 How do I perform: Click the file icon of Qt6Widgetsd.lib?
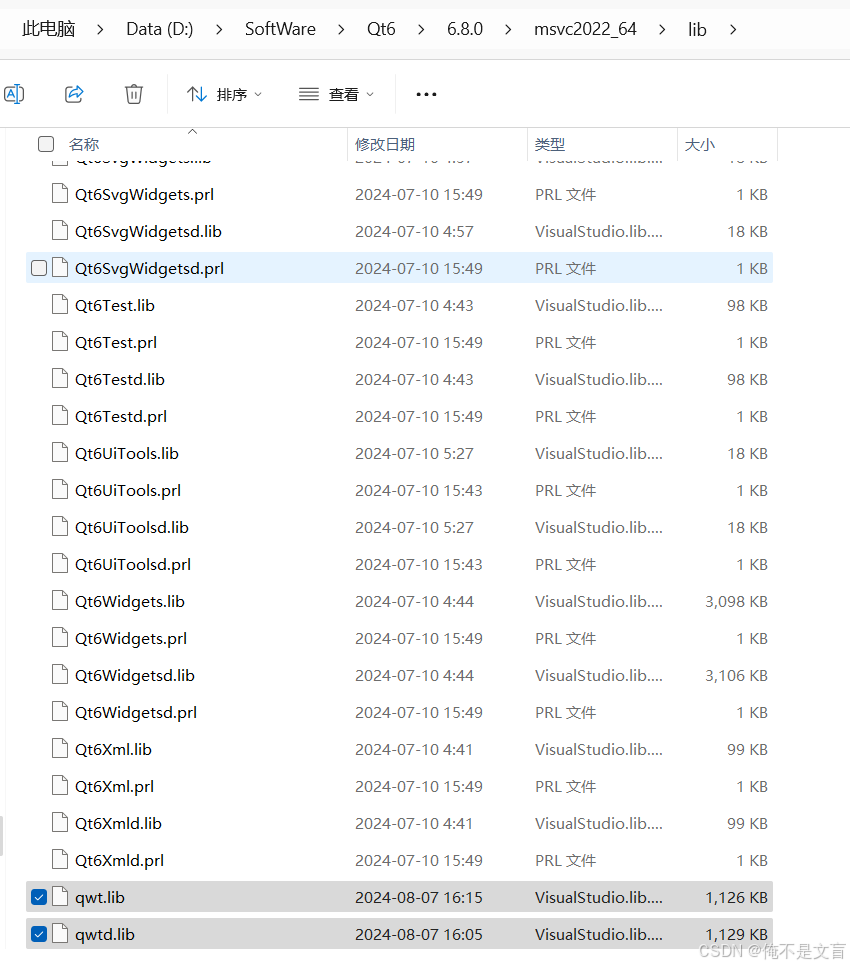point(60,675)
